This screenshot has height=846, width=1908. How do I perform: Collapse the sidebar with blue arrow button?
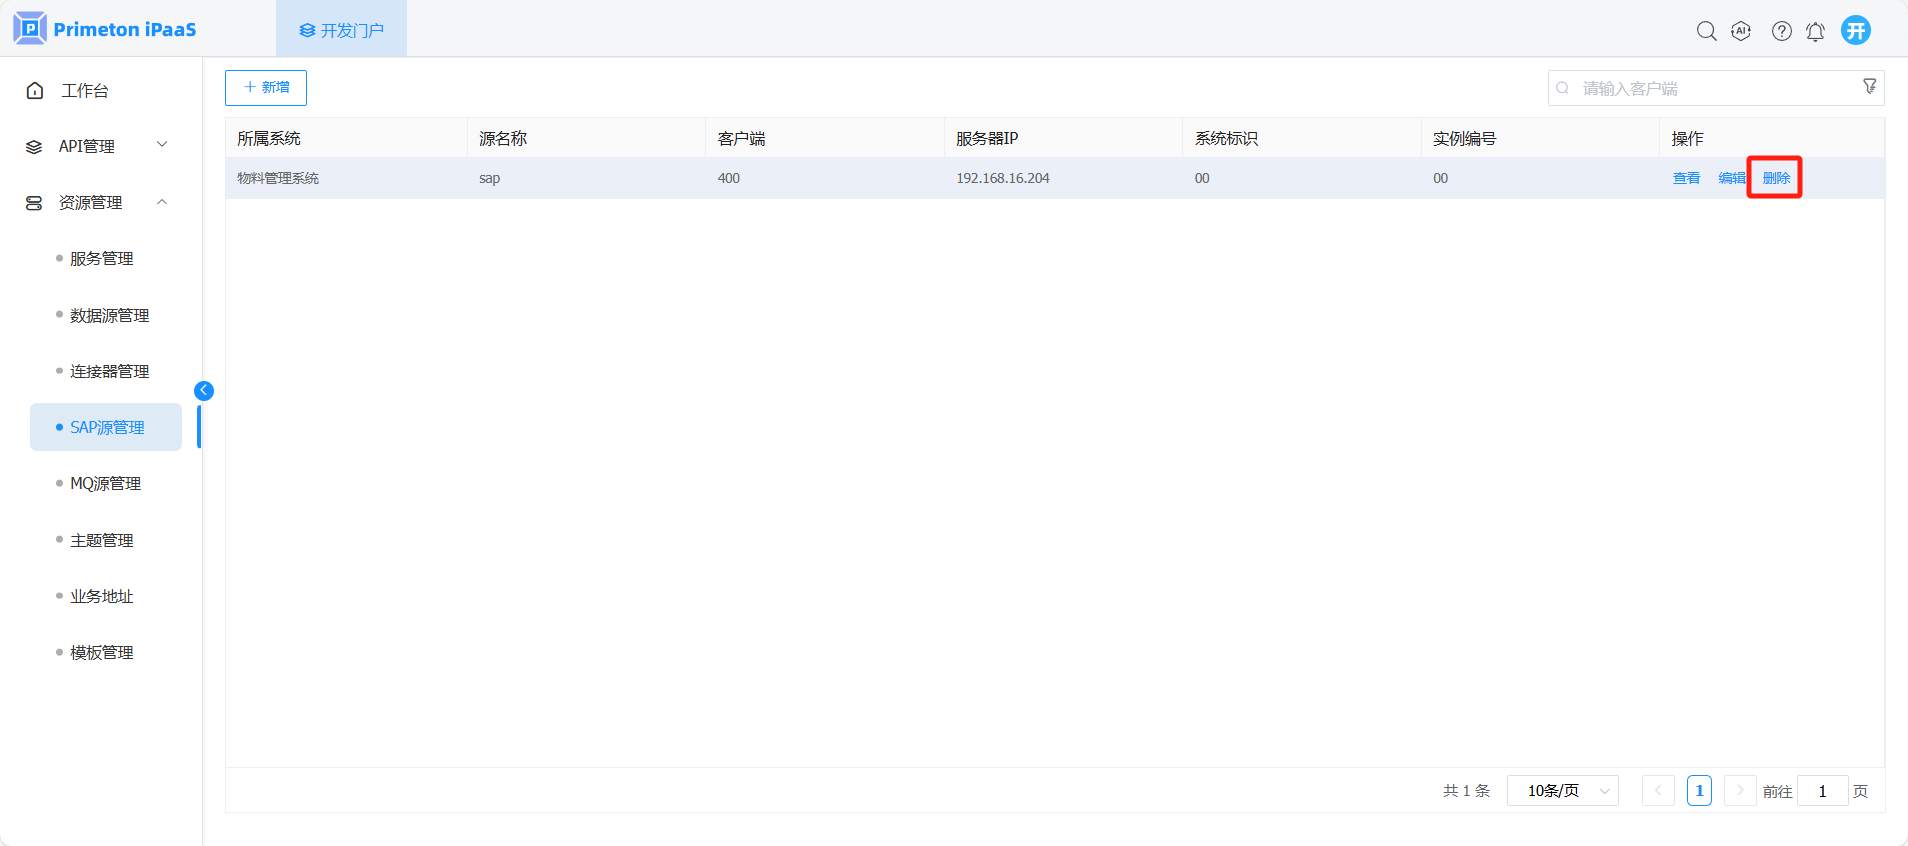click(204, 391)
